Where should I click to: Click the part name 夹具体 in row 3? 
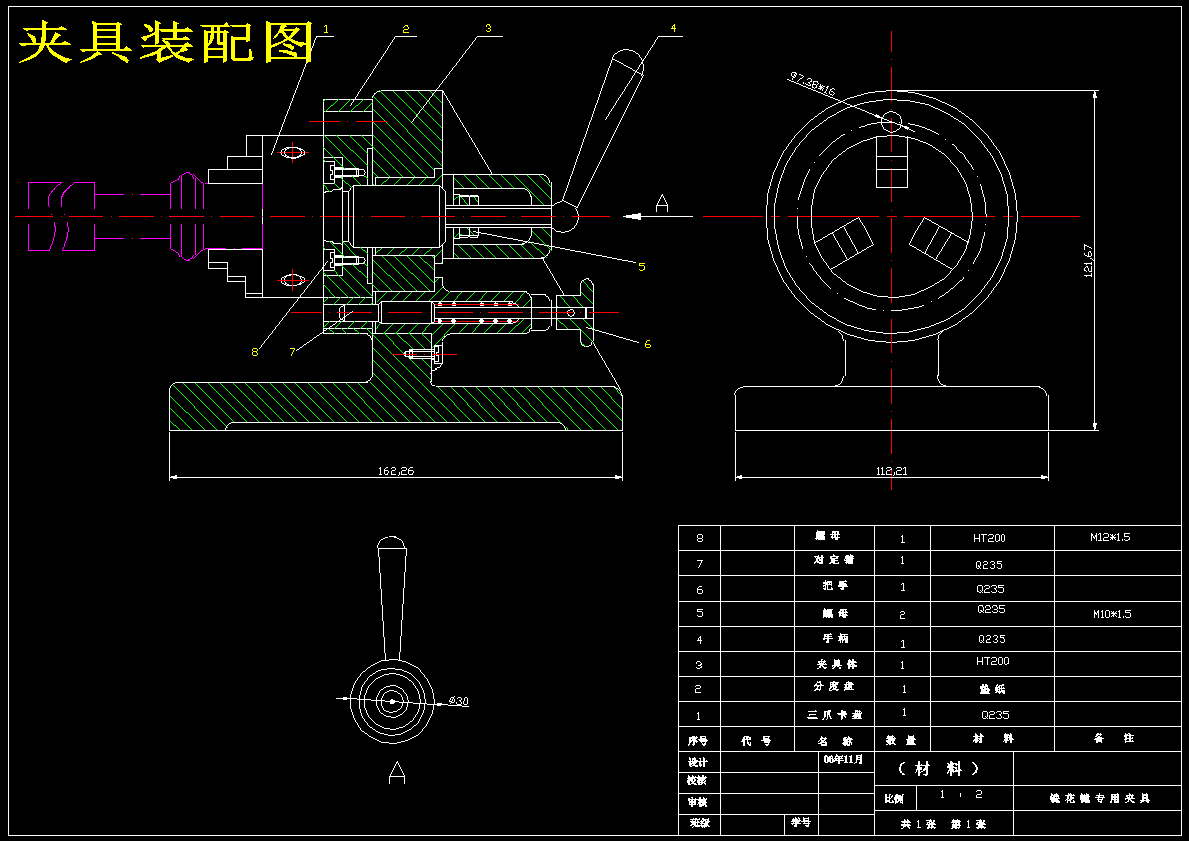click(837, 664)
